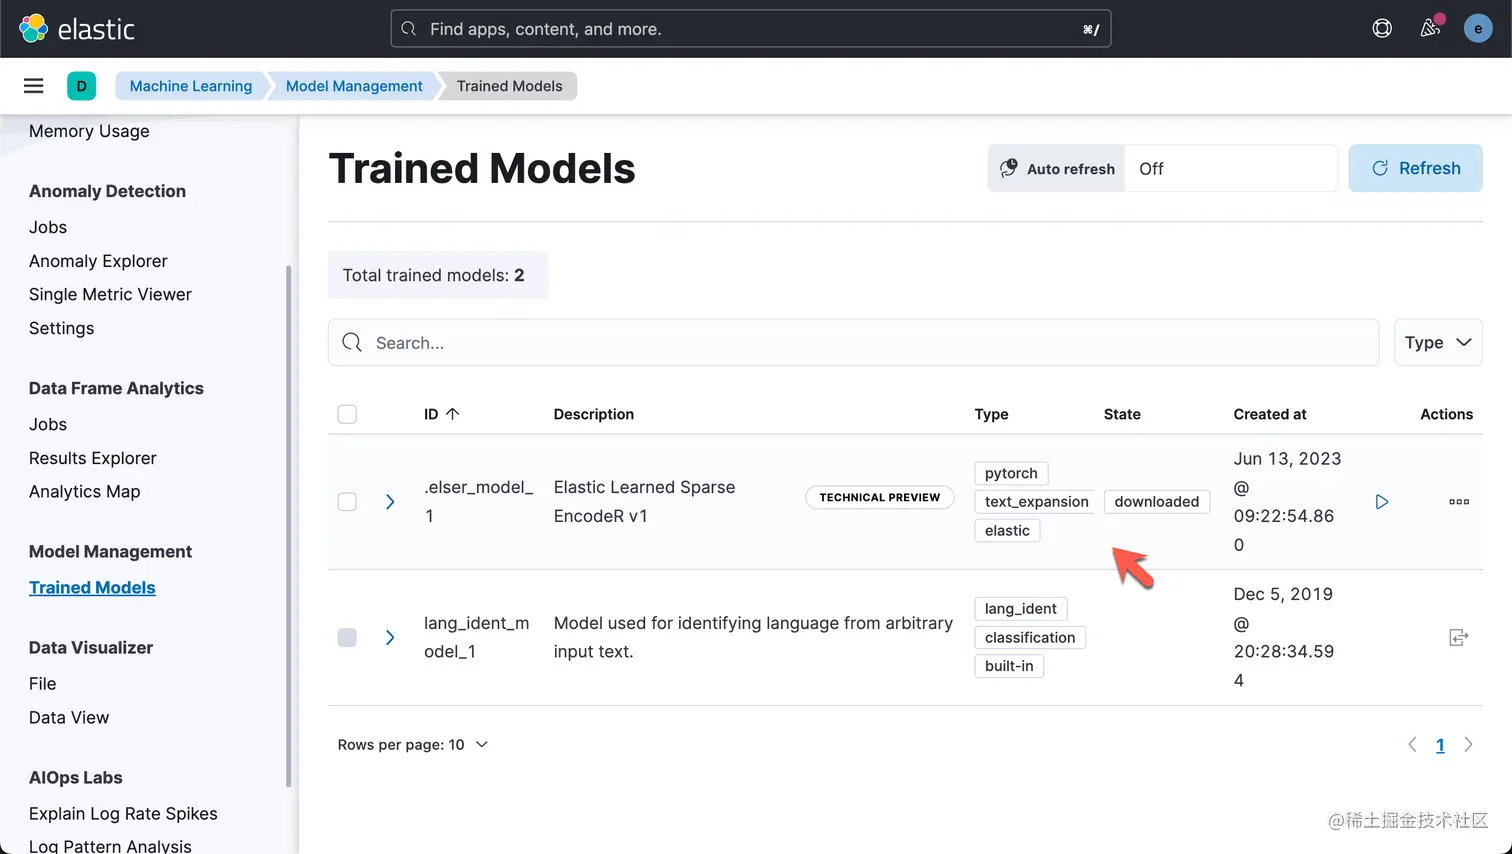Click the Auto refresh icon
The width and height of the screenshot is (1512, 854).
[x=1009, y=168]
